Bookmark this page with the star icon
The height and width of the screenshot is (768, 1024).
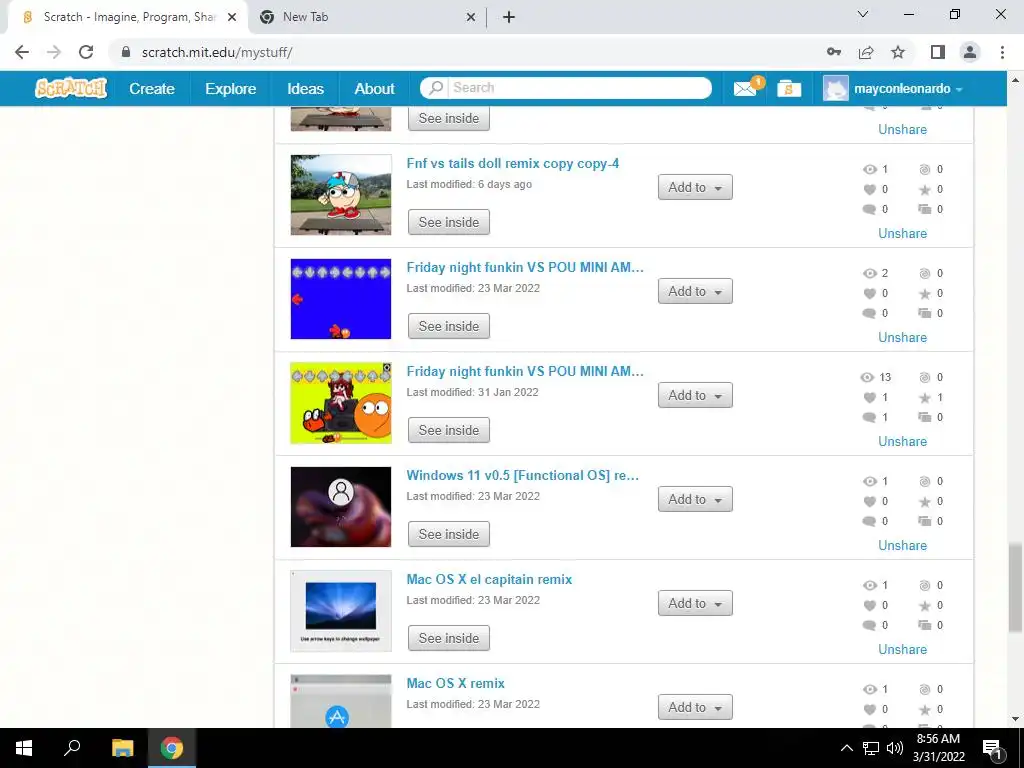pos(898,52)
